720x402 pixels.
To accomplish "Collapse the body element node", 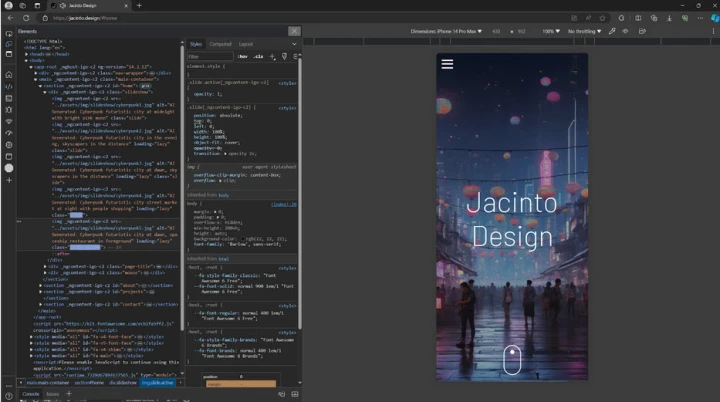I will point(27,61).
